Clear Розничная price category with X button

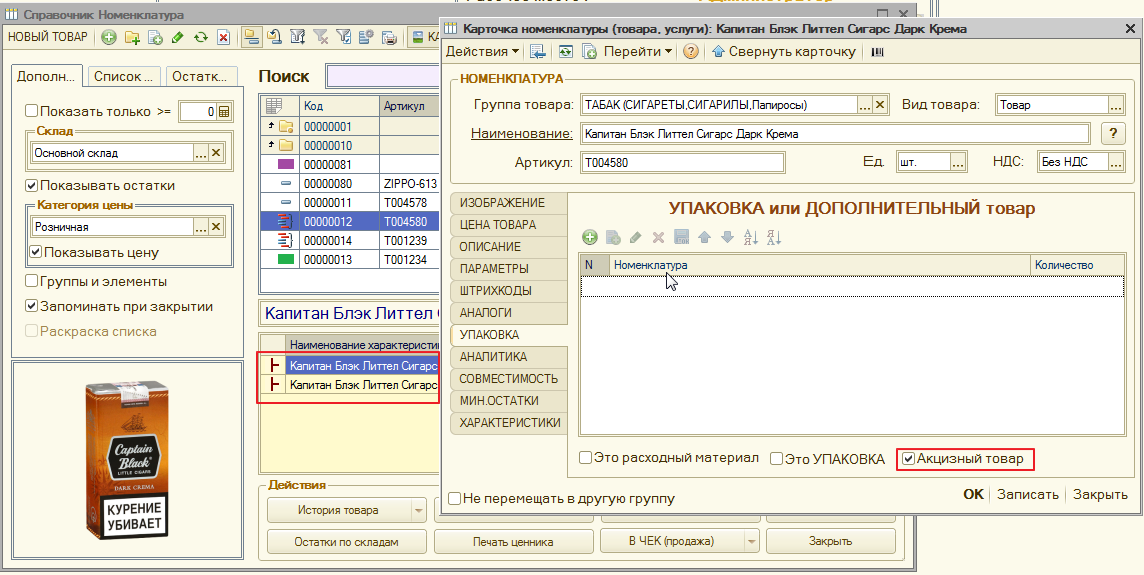point(216,227)
